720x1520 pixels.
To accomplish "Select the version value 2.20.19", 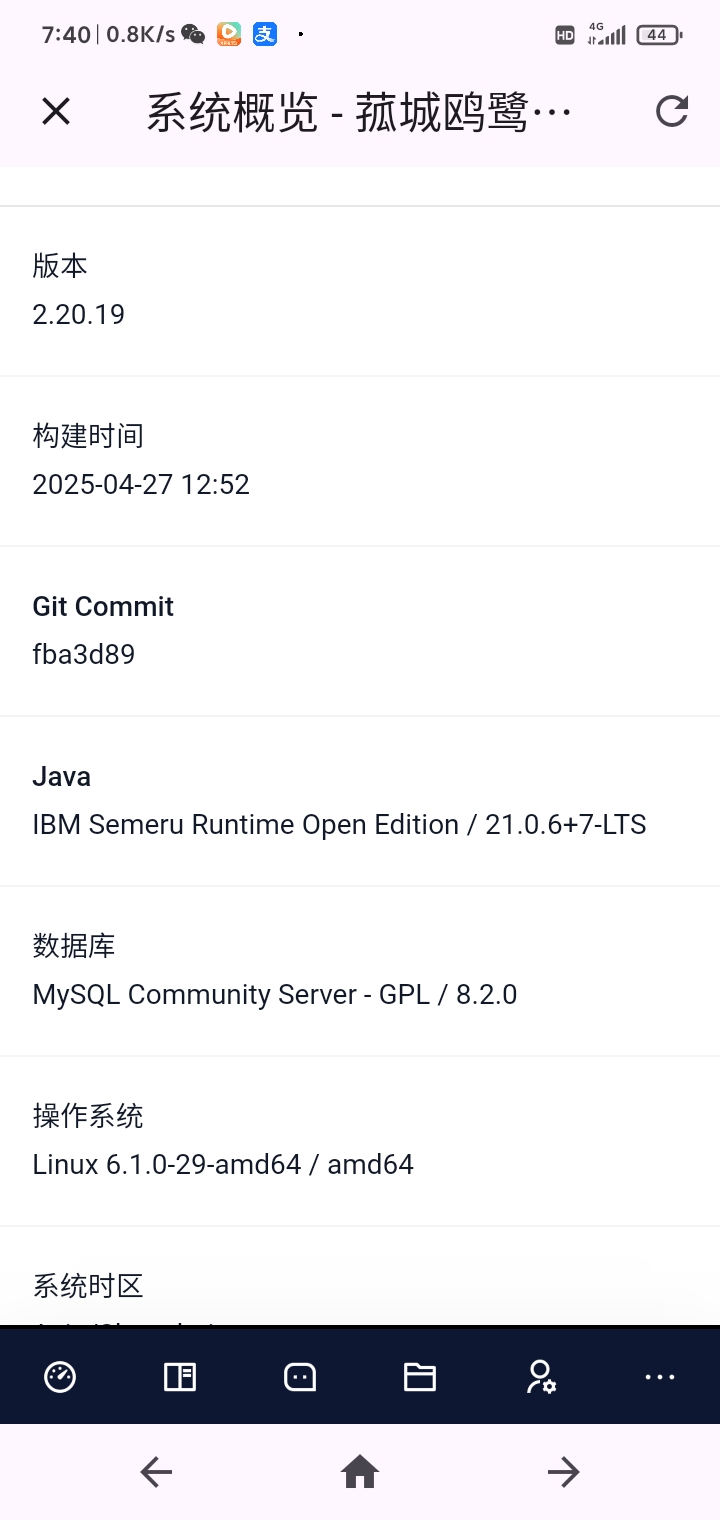I will (x=79, y=315).
